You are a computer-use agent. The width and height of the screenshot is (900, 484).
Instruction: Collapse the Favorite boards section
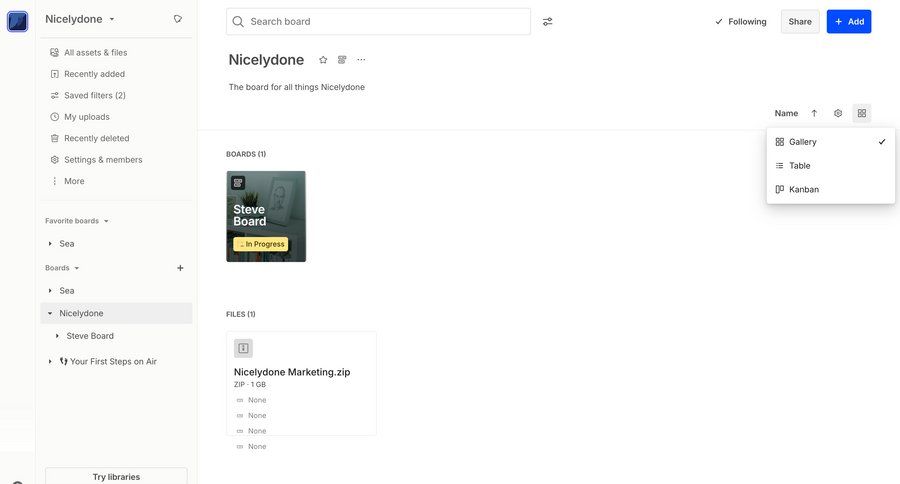[x=106, y=221]
